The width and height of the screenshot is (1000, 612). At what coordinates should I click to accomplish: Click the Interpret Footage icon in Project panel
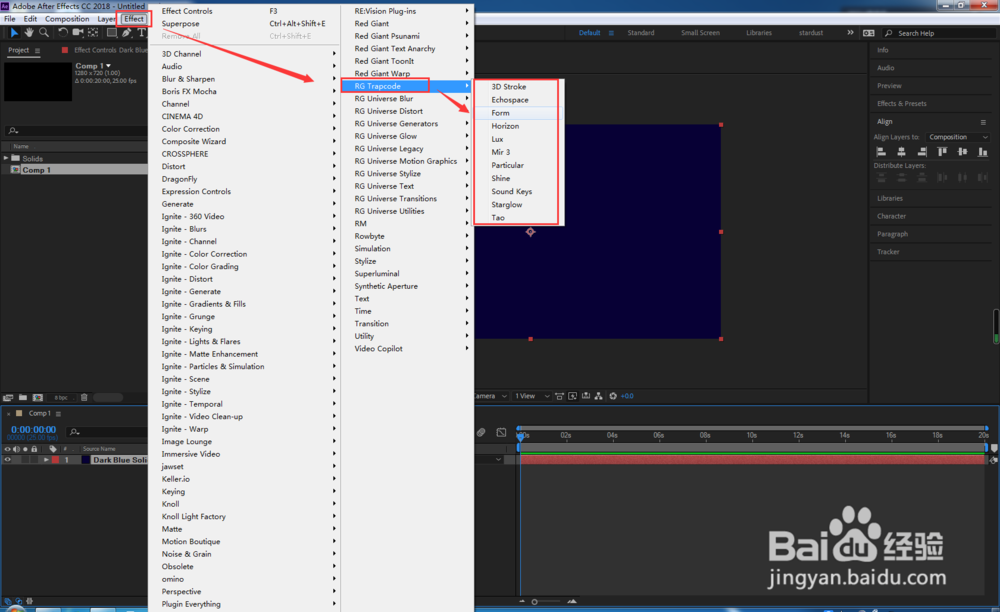8,397
